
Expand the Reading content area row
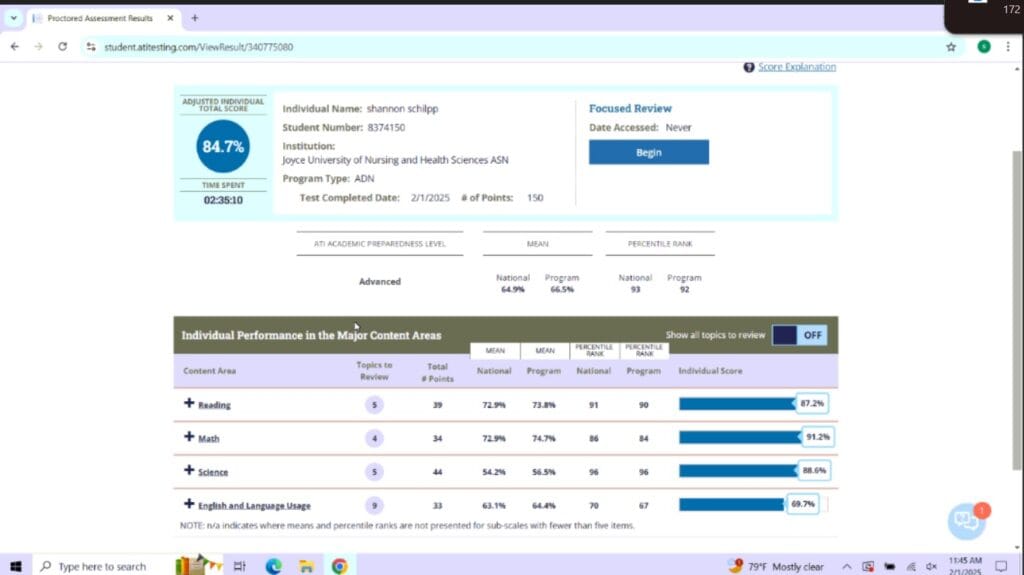pyautogui.click(x=189, y=404)
